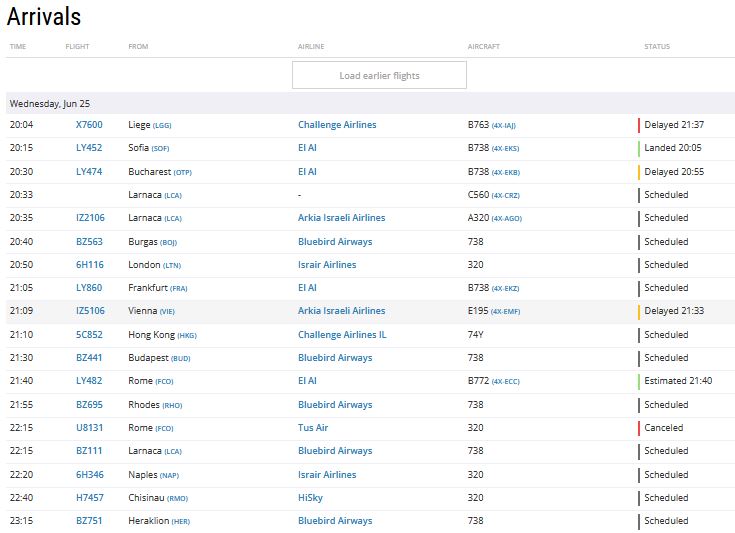Open aircraft registration 4X-AGO link

(507, 218)
